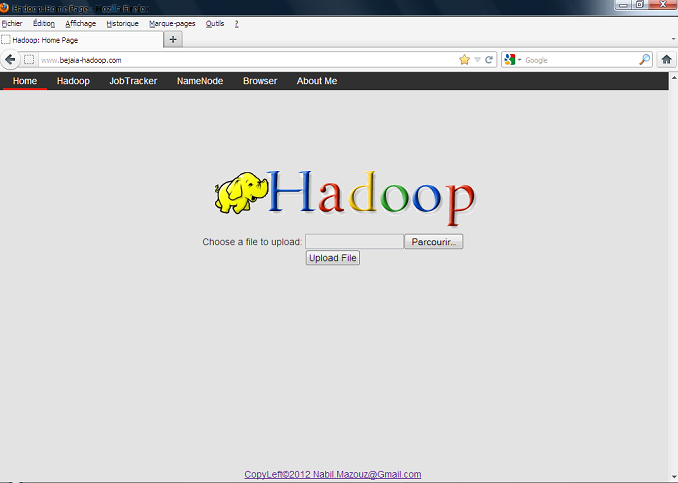The height and width of the screenshot is (483, 678).
Task: Click the page scrollbar up arrow
Action: [x=674, y=78]
